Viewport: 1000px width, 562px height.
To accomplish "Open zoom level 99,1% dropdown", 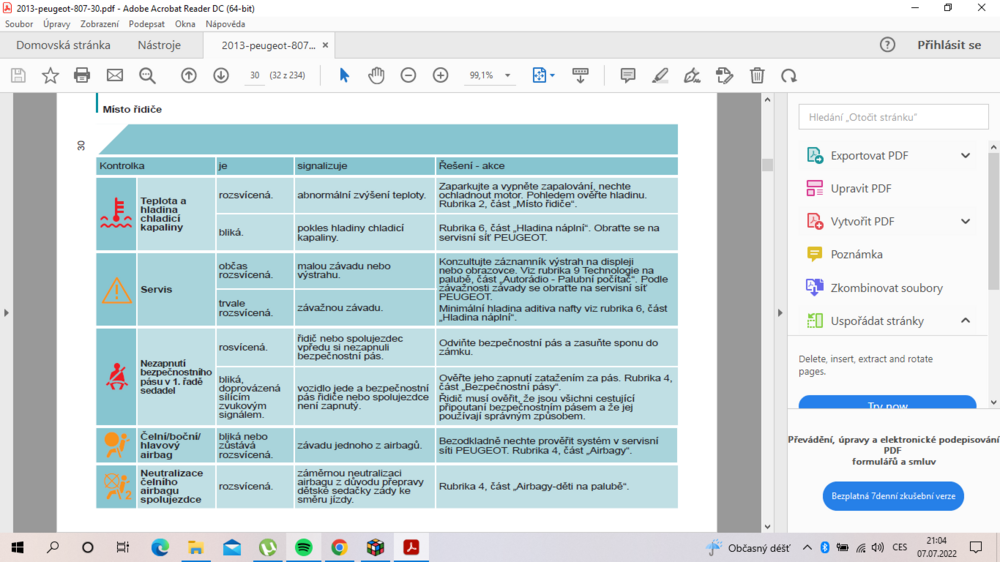I will (508, 75).
